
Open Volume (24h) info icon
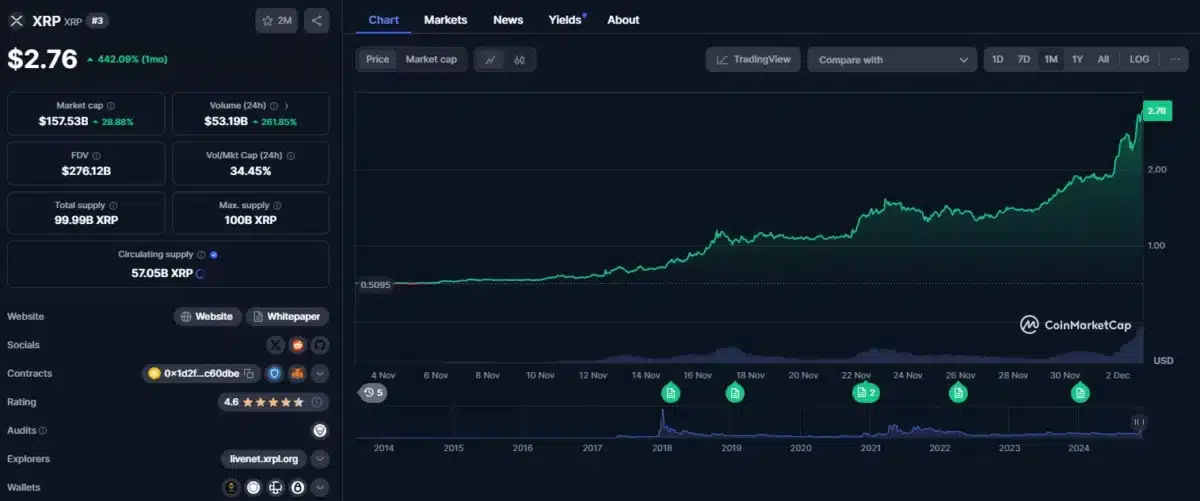point(273,105)
